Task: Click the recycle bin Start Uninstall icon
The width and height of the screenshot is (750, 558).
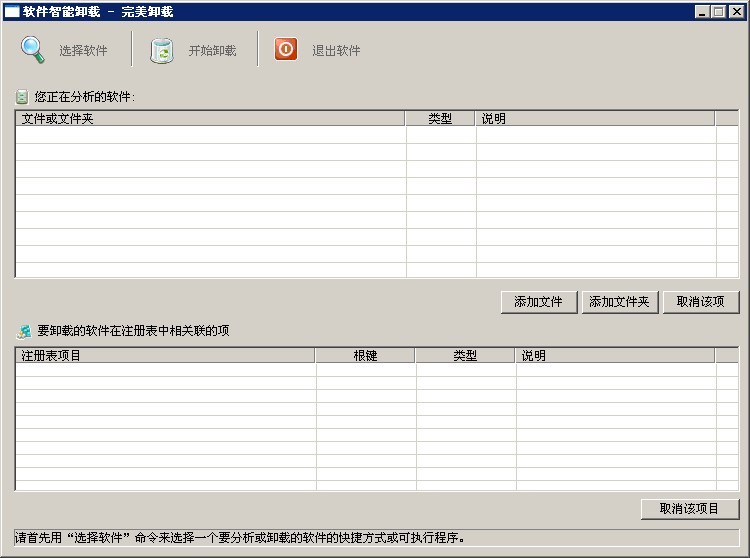Action: 162,50
